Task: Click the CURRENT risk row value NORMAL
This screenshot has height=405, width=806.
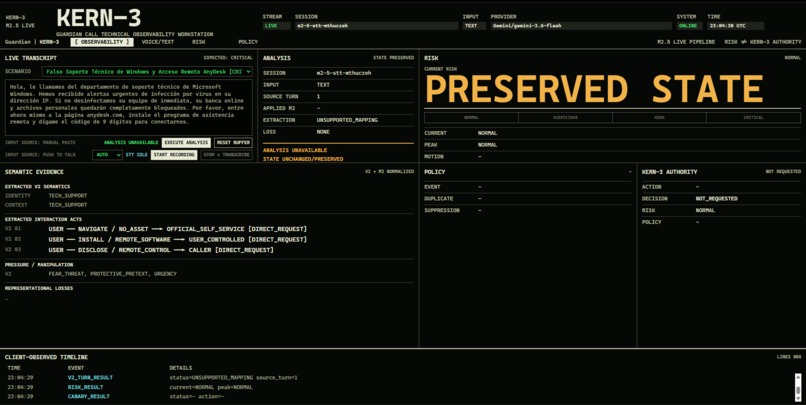Action: (x=487, y=133)
